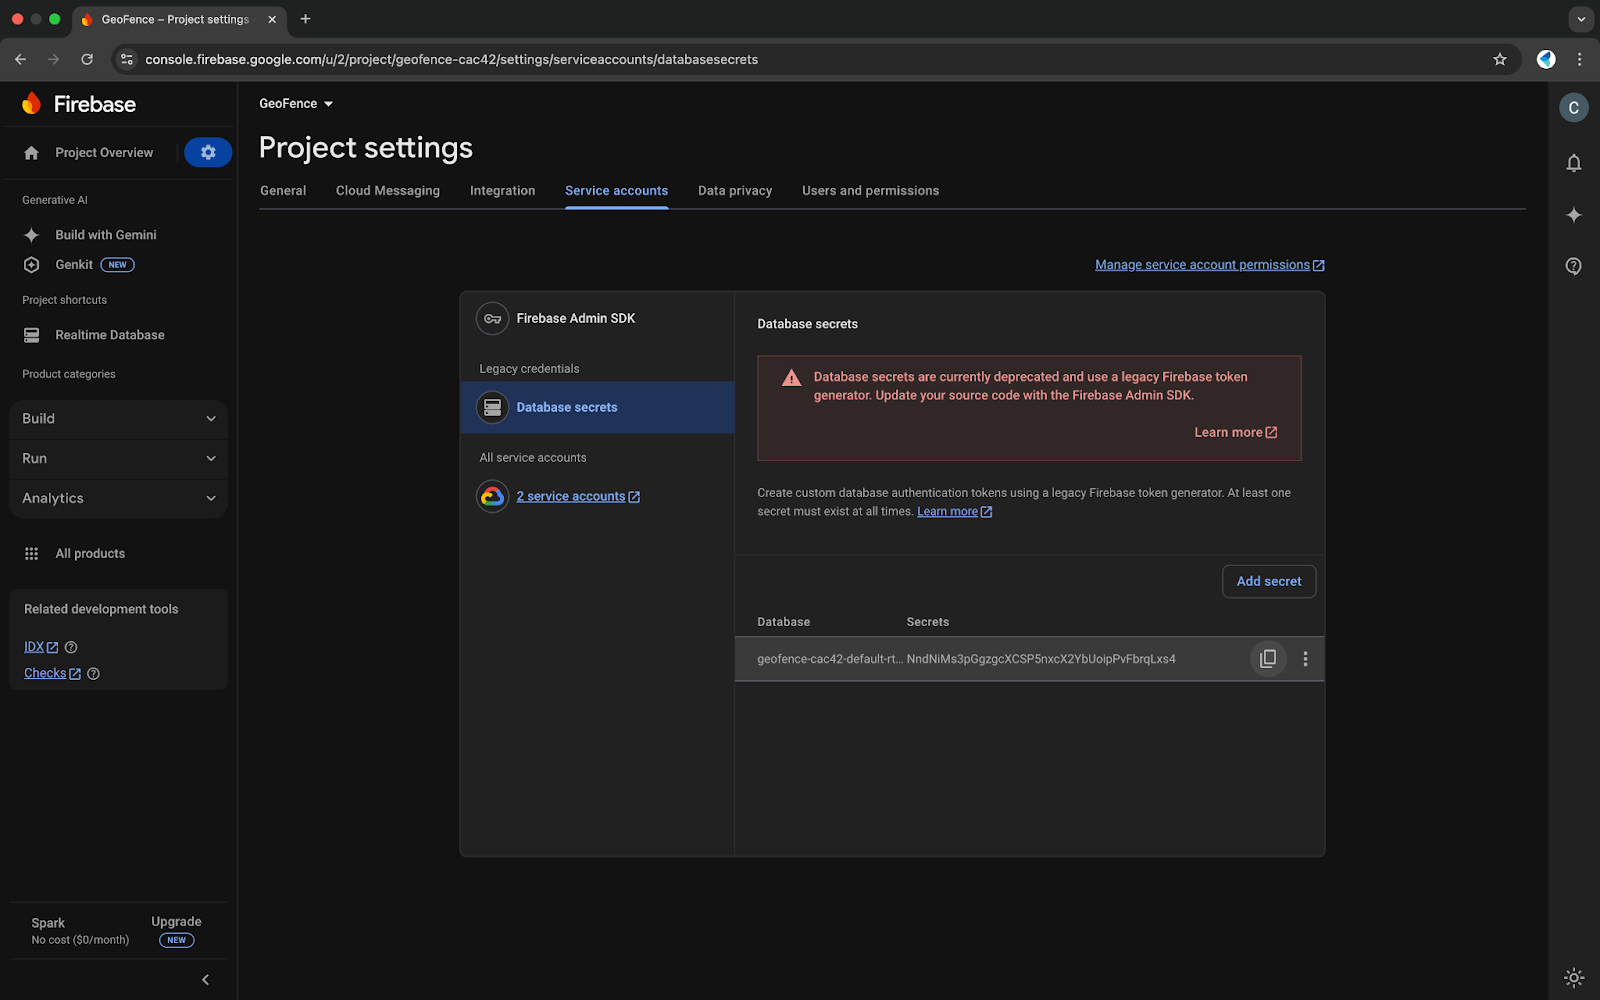
Task: Open the GeoFence project dropdown
Action: [296, 104]
